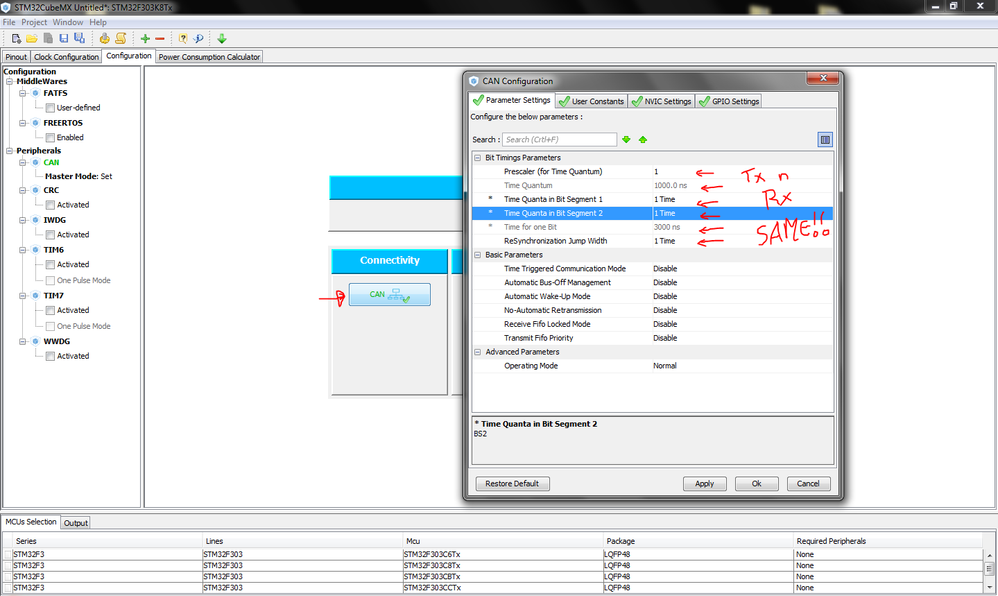The image size is (998, 596).
Task: Click the CAN node icon in tree
Action: [36, 162]
